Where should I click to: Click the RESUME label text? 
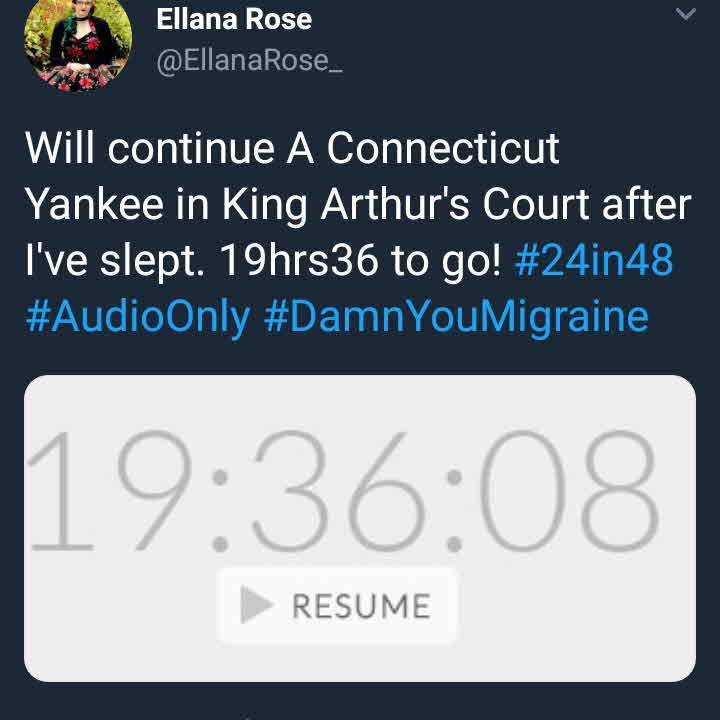click(x=361, y=606)
